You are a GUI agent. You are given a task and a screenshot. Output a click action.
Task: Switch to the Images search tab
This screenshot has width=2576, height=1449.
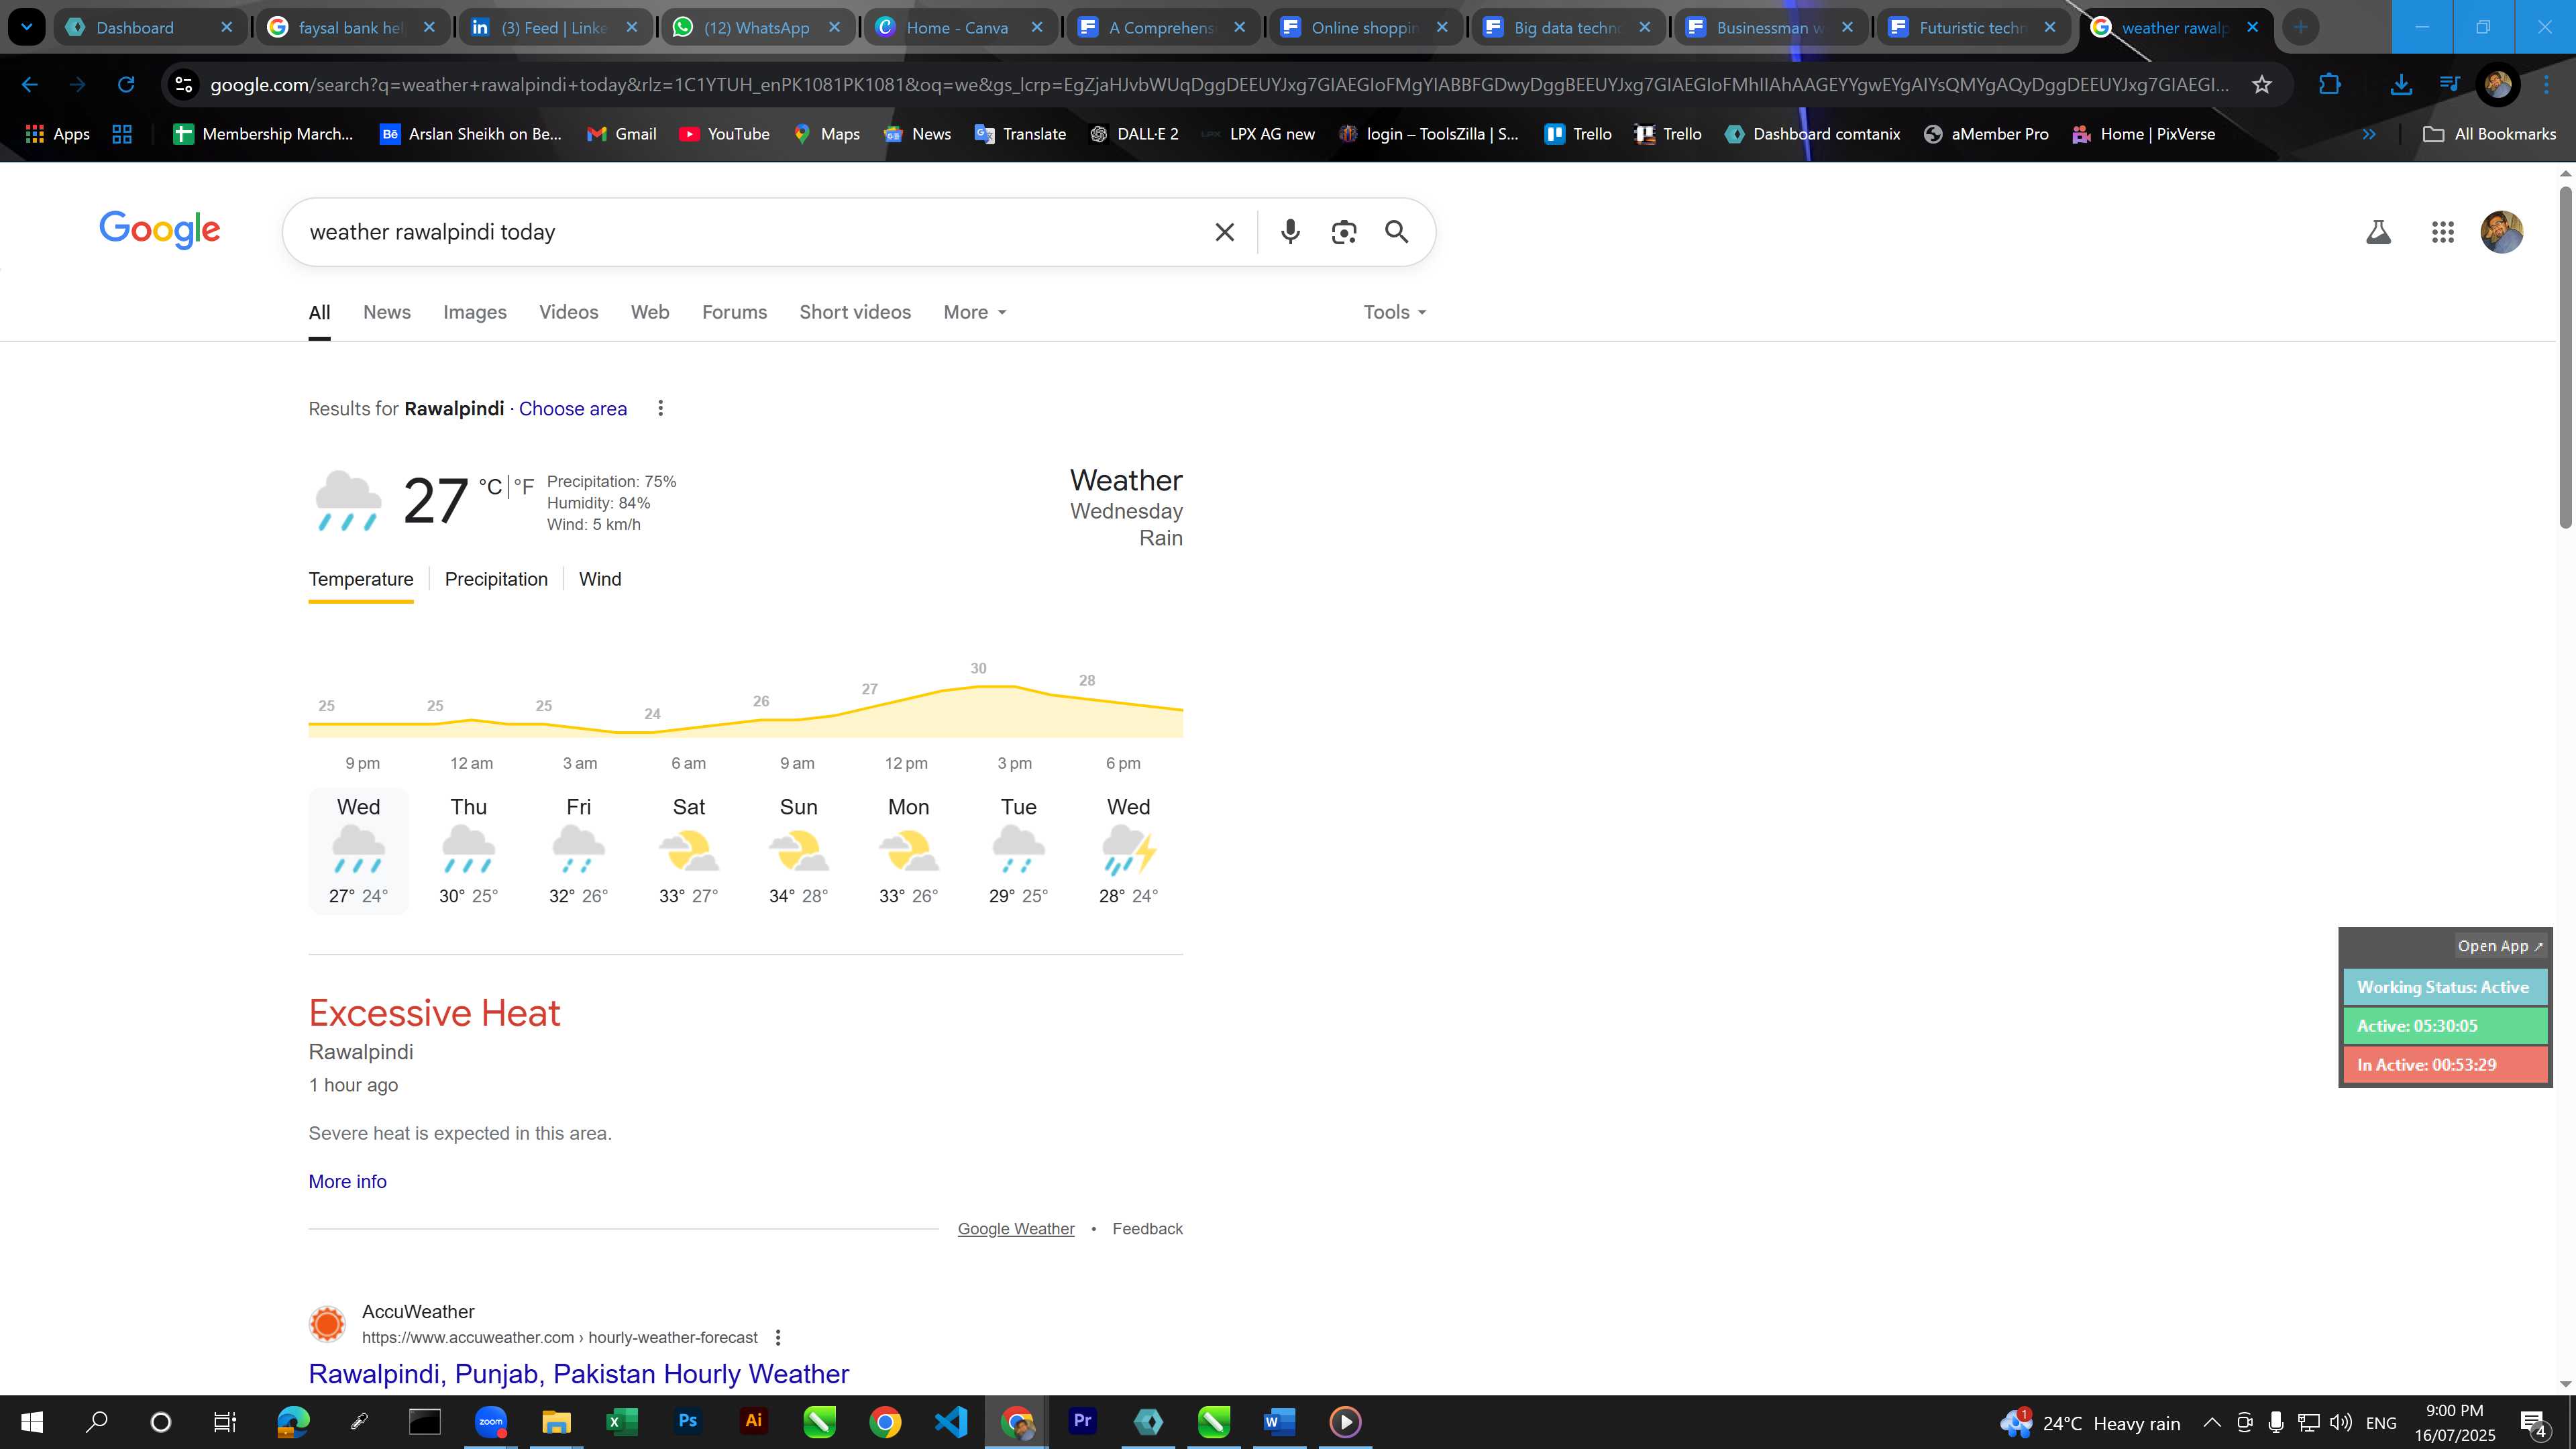coord(475,312)
